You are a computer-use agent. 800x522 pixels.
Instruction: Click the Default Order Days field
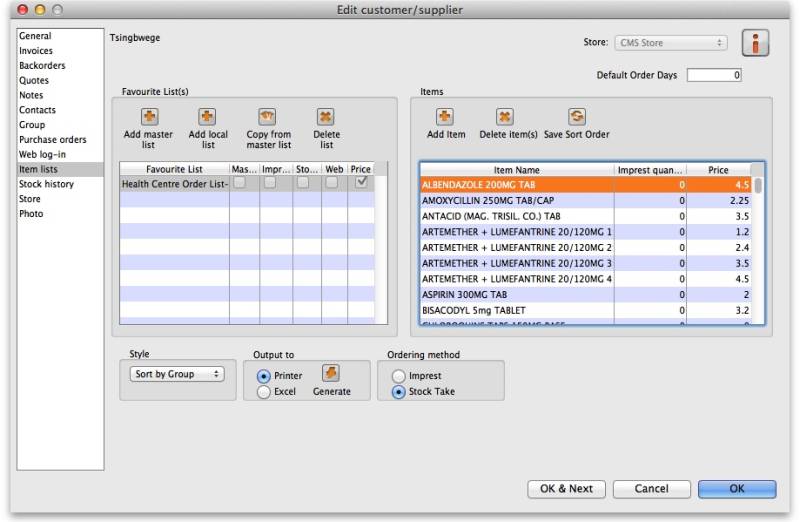714,75
